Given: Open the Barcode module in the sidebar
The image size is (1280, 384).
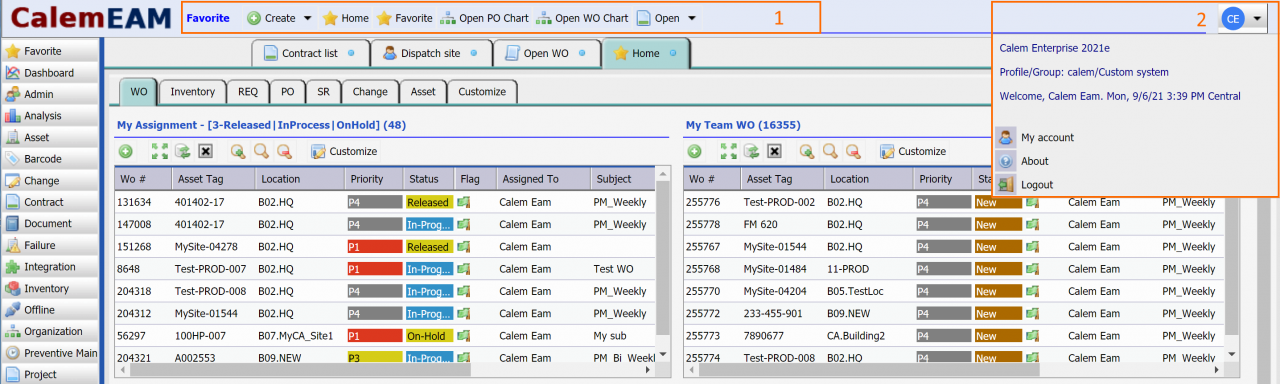Looking at the screenshot, I should pyautogui.click(x=50, y=159).
